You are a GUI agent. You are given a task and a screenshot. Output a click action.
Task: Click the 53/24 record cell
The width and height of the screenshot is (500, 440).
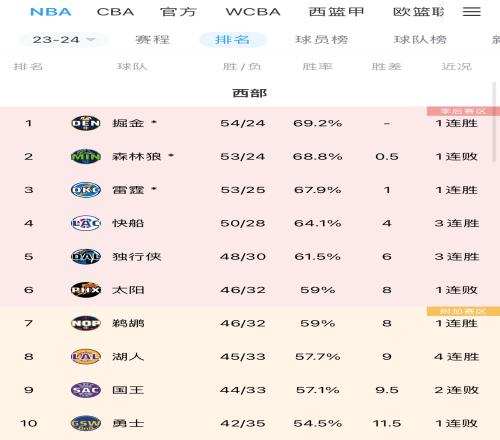(x=243, y=156)
